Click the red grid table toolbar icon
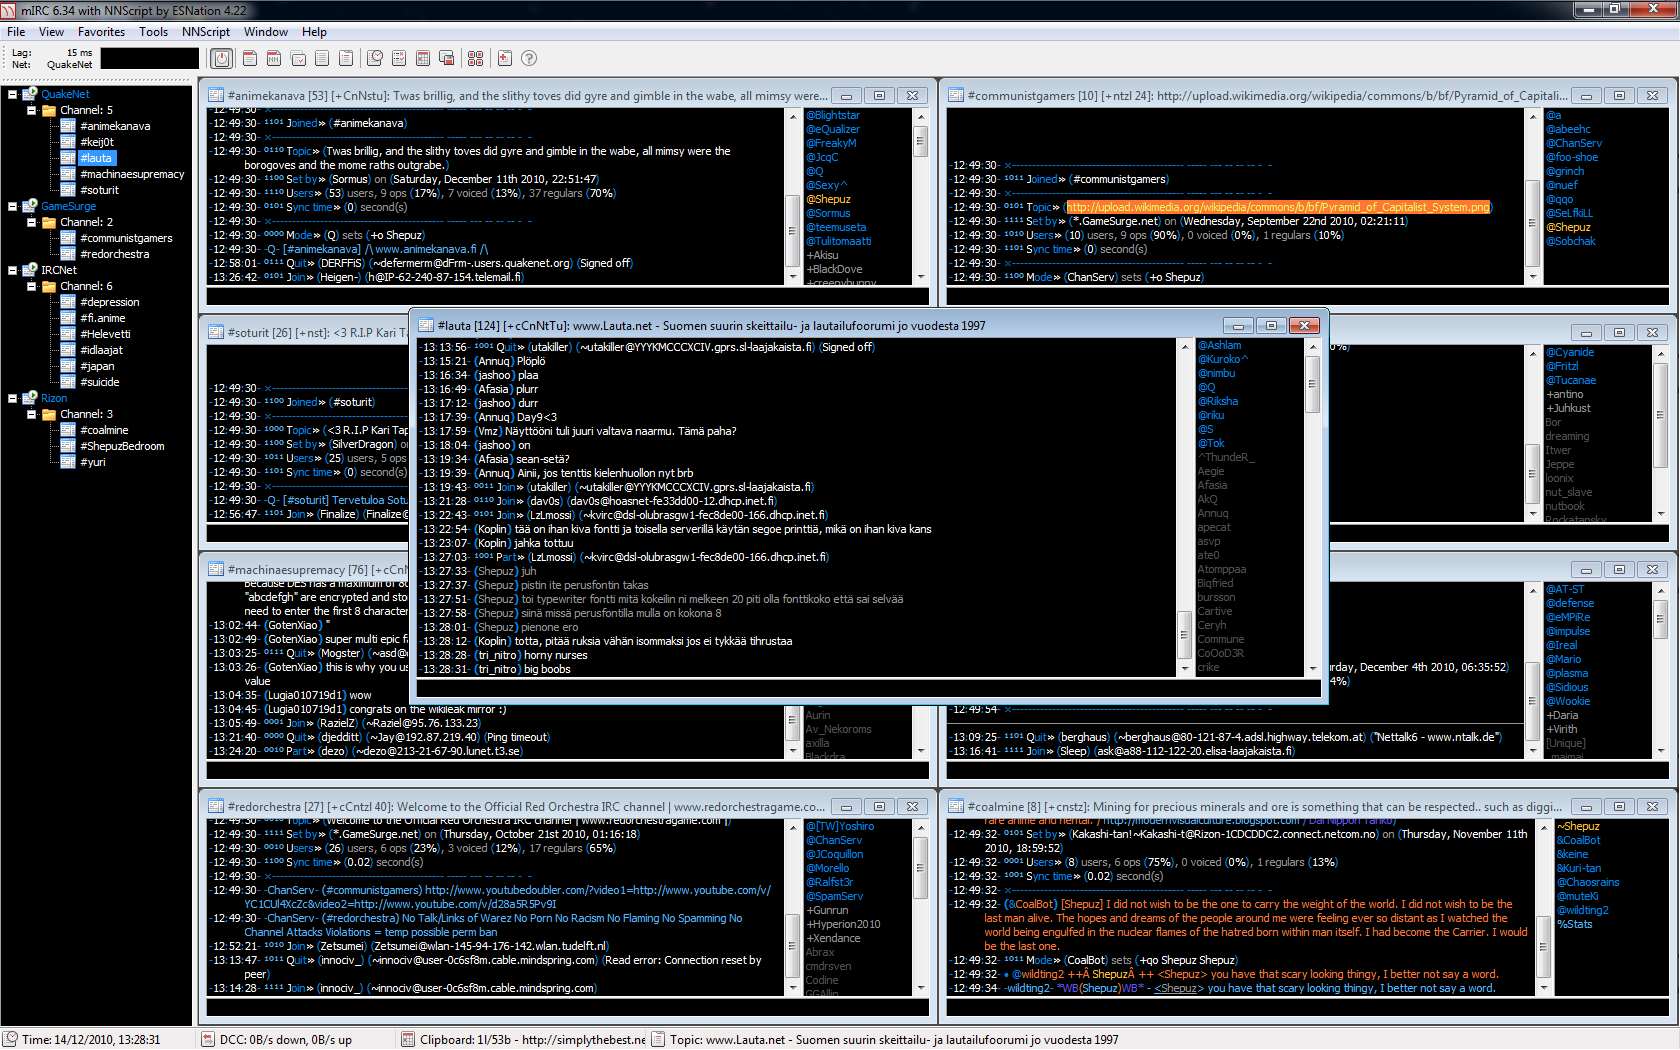The height and width of the screenshot is (1050, 1680). (423, 59)
